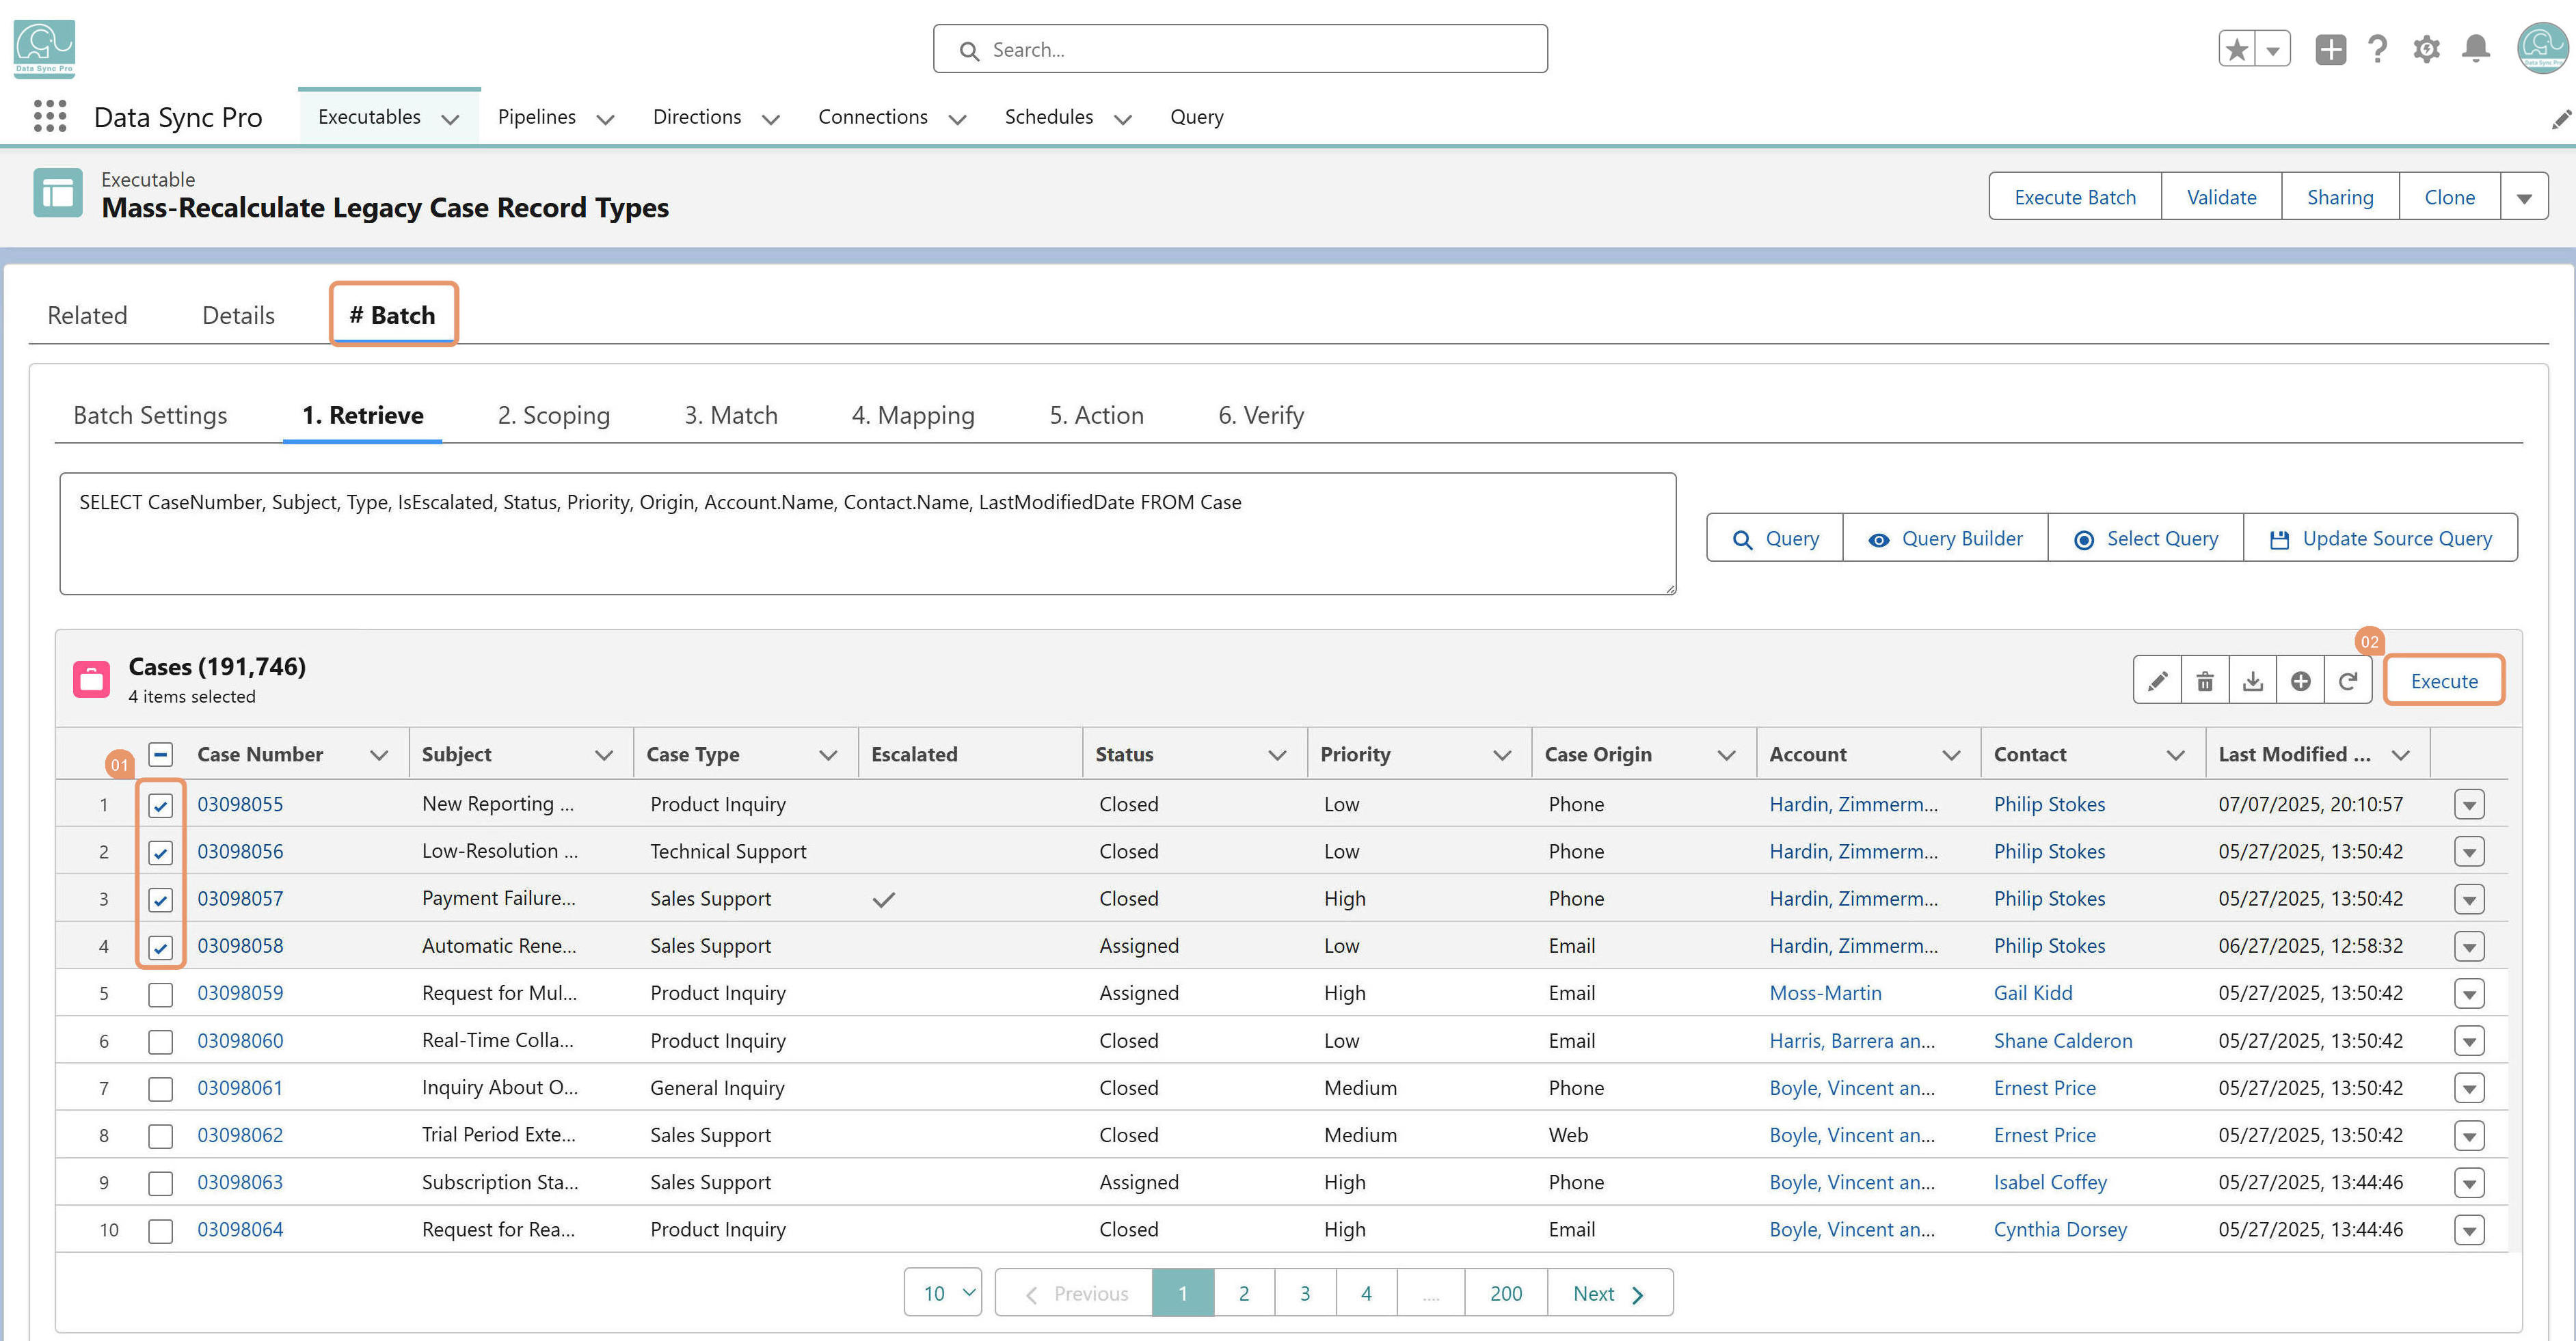Toggle the select-all header checkbox
The image size is (2576, 1341).
[160, 754]
